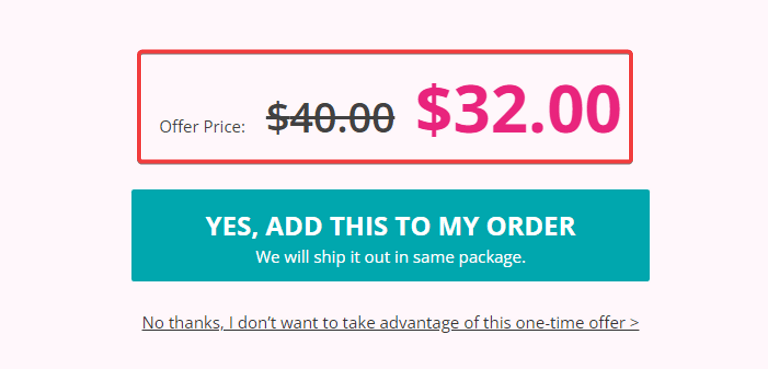
Task: Decline via the No thanks one-time offer link
Action: pos(390,323)
